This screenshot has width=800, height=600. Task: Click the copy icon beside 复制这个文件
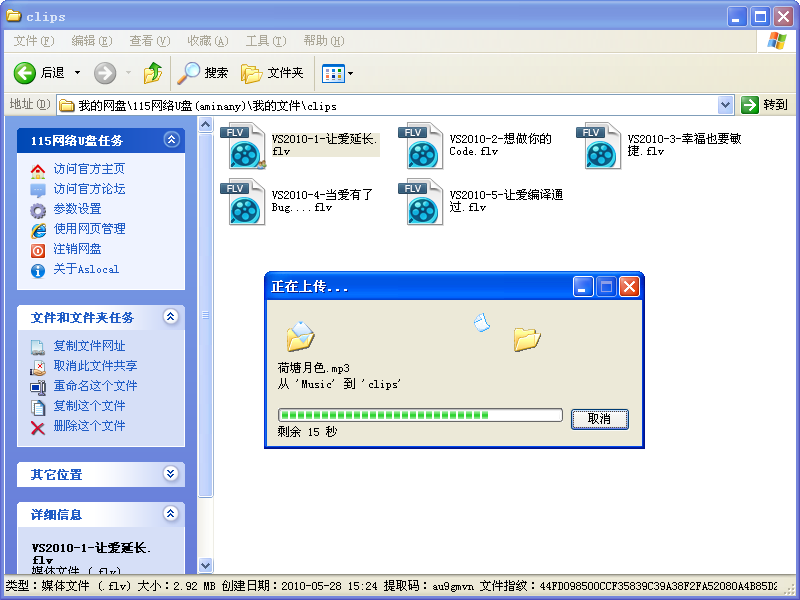[38, 408]
